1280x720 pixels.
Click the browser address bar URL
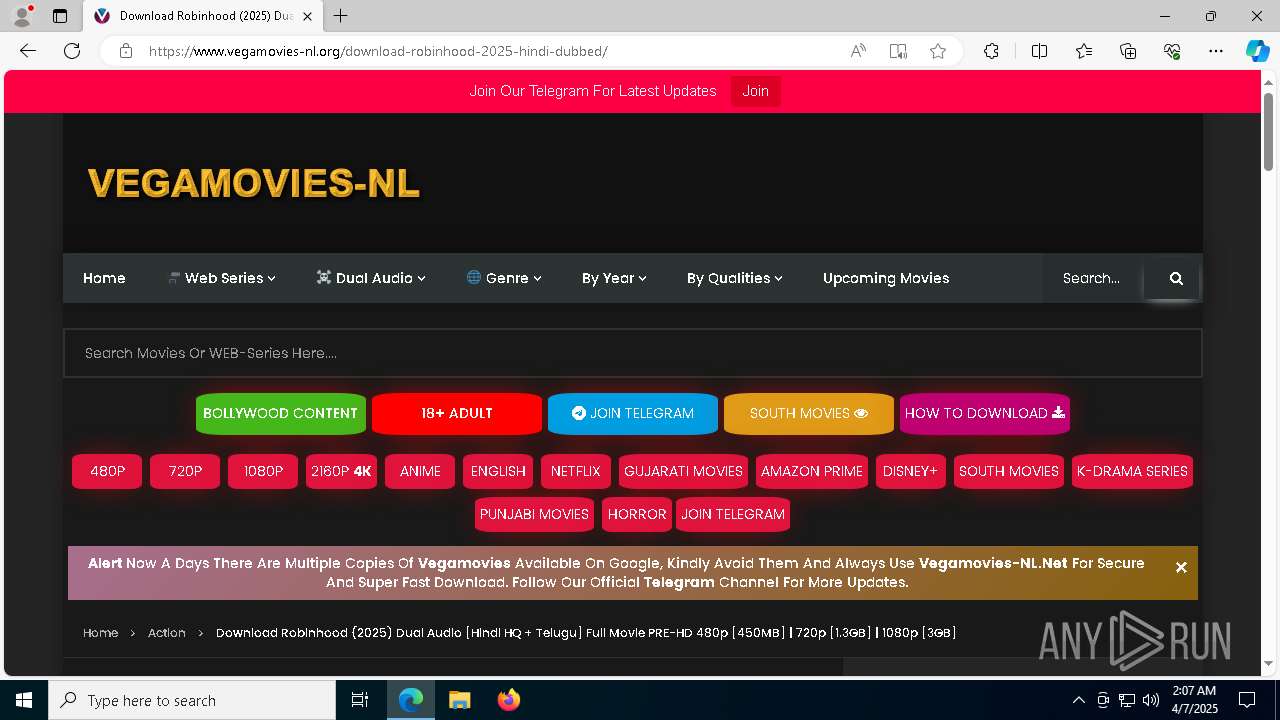pyautogui.click(x=378, y=51)
